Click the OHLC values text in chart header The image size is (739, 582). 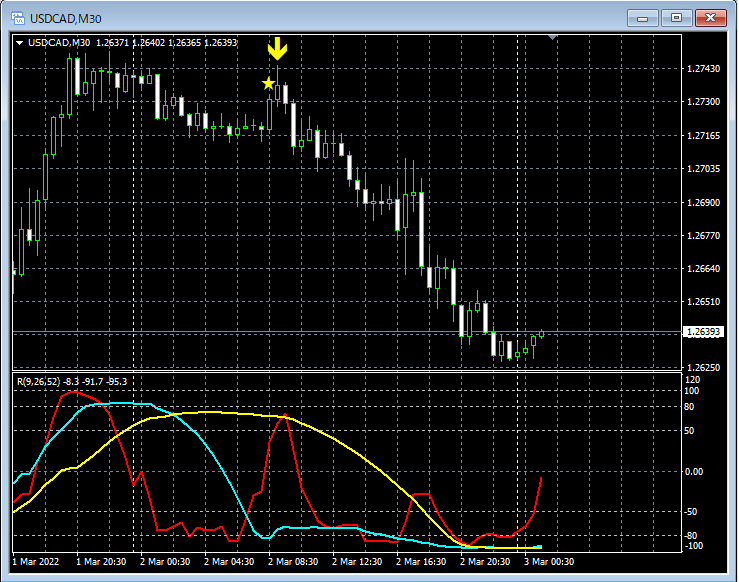coord(166,43)
